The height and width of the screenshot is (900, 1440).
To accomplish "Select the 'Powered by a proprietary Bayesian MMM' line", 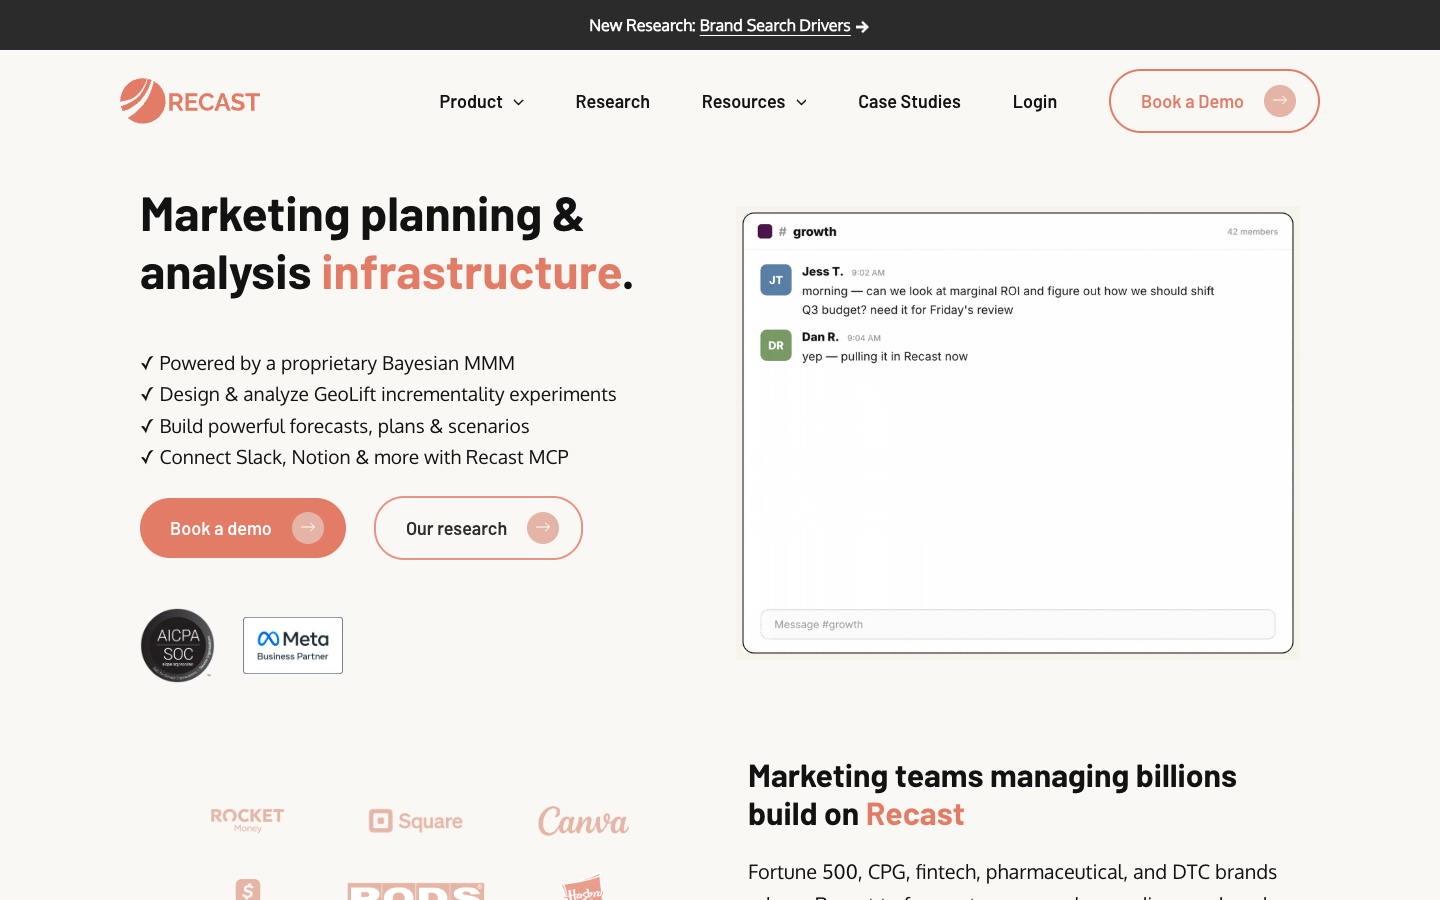I will (x=328, y=363).
